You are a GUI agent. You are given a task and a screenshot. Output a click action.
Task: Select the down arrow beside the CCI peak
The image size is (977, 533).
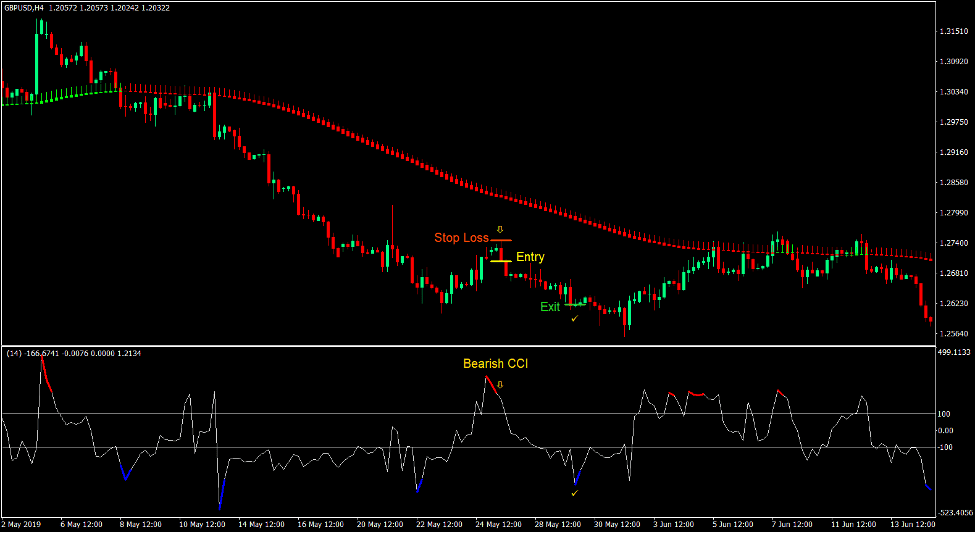click(x=501, y=384)
